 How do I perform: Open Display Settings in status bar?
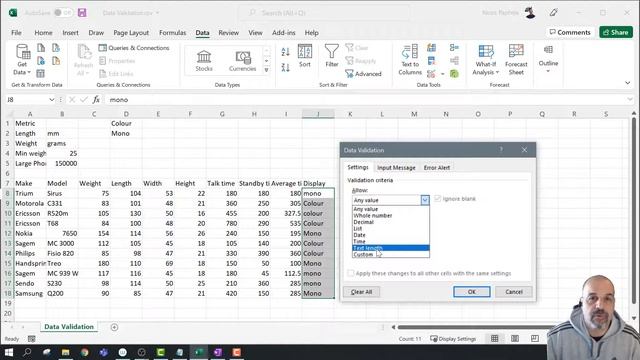453,339
